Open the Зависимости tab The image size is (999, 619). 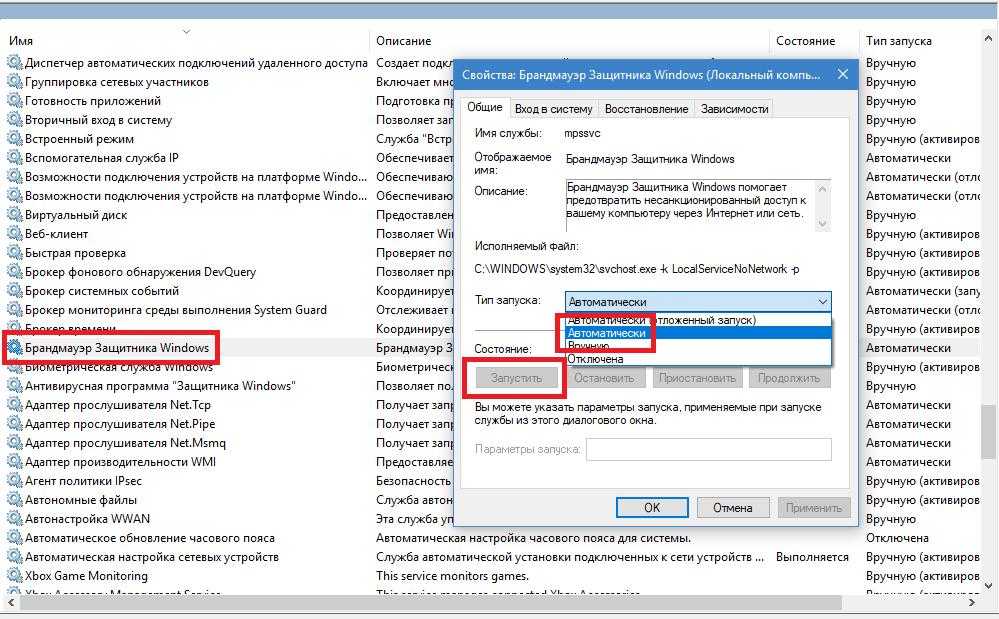[734, 109]
